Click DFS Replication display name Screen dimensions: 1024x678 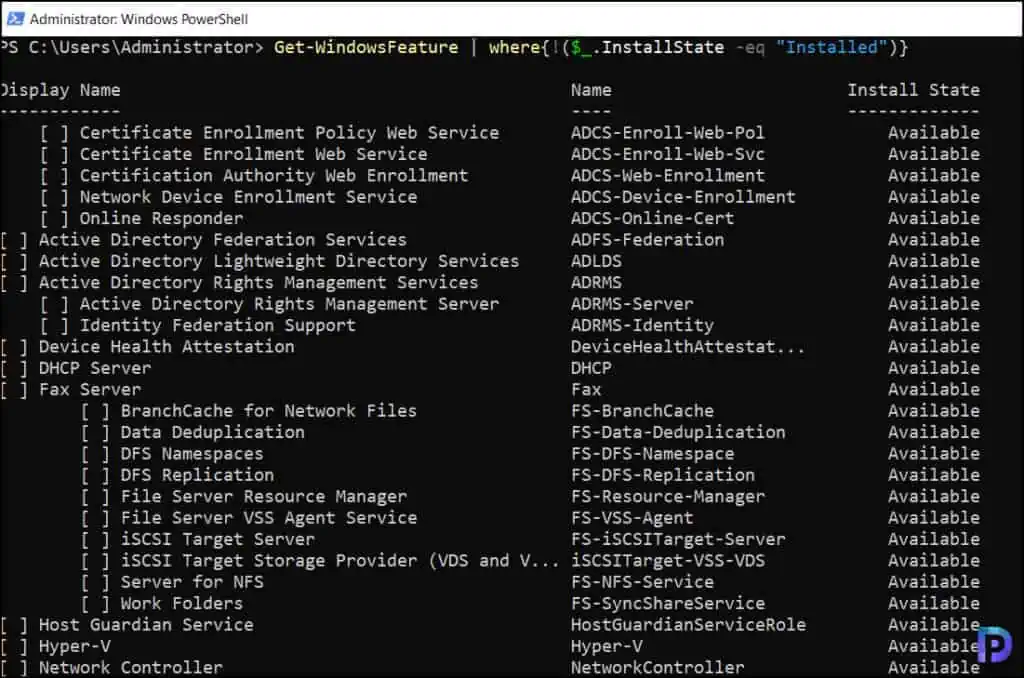click(x=197, y=475)
